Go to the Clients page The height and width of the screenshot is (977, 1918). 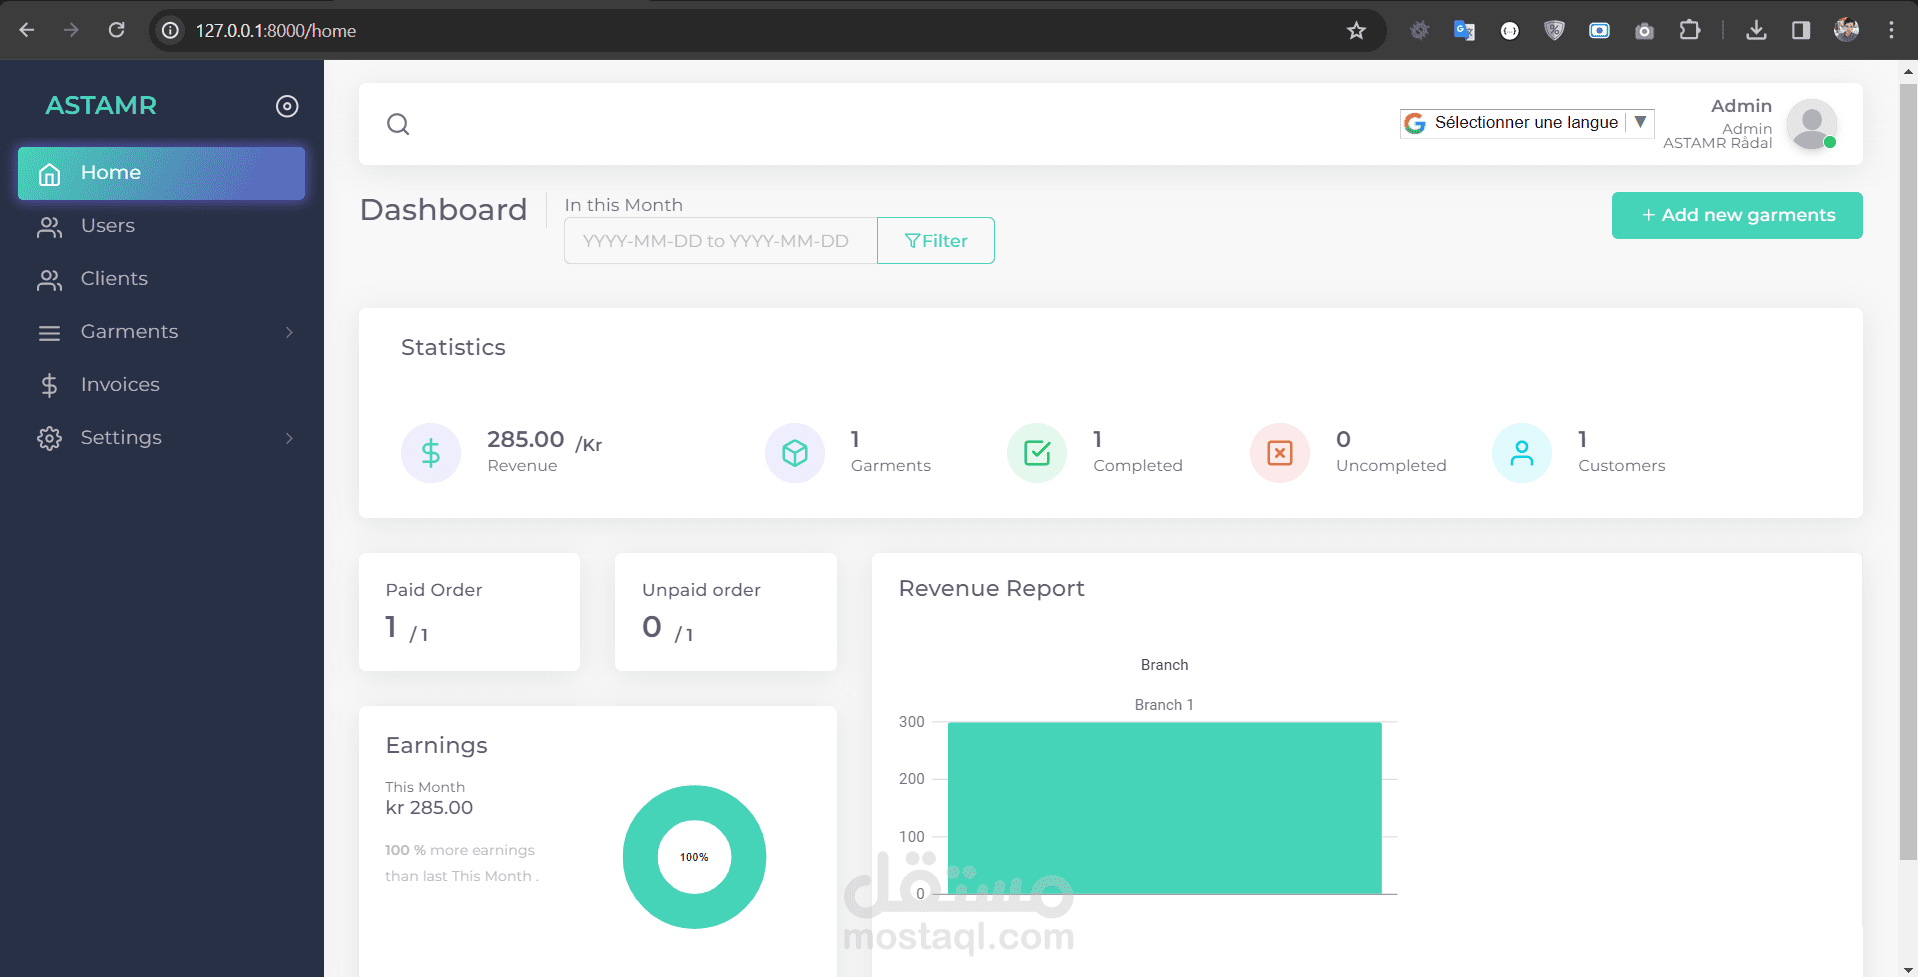[x=161, y=279]
